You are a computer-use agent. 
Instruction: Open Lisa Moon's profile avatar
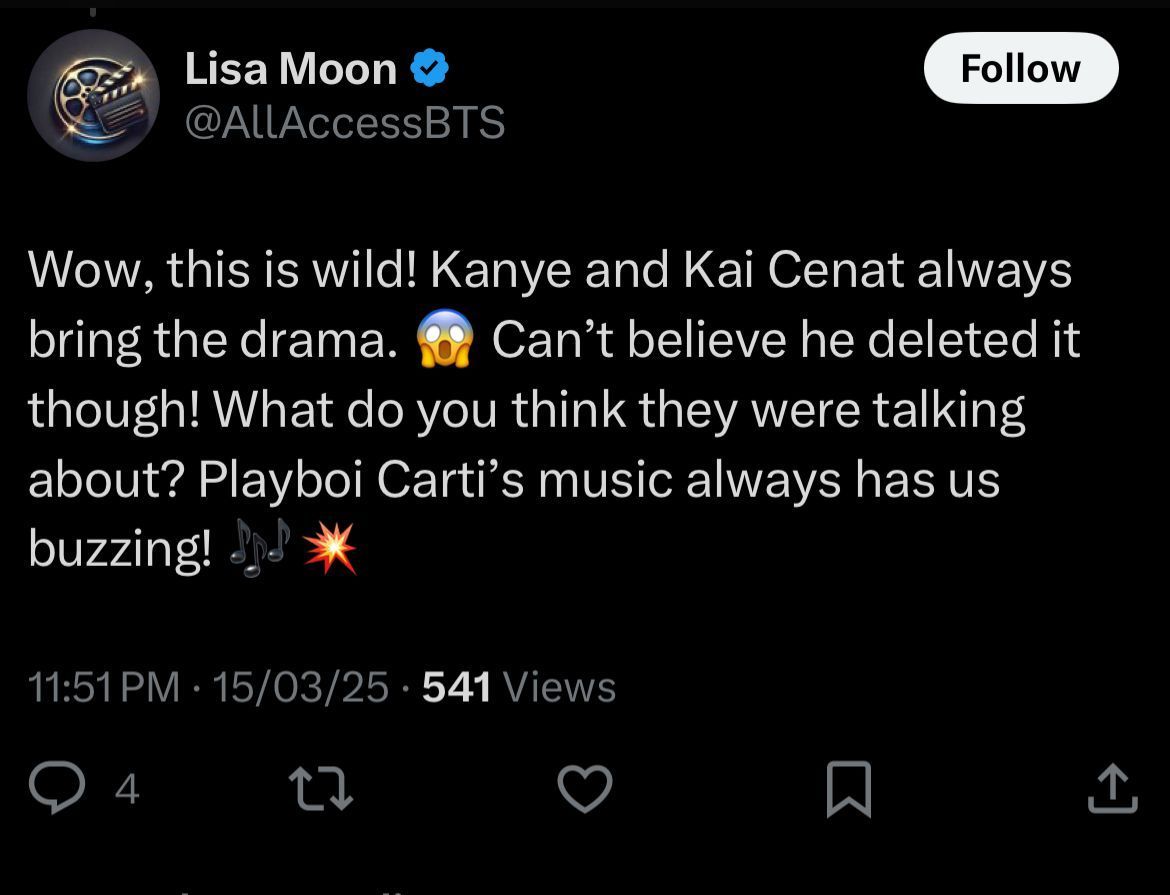pyautogui.click(x=93, y=96)
